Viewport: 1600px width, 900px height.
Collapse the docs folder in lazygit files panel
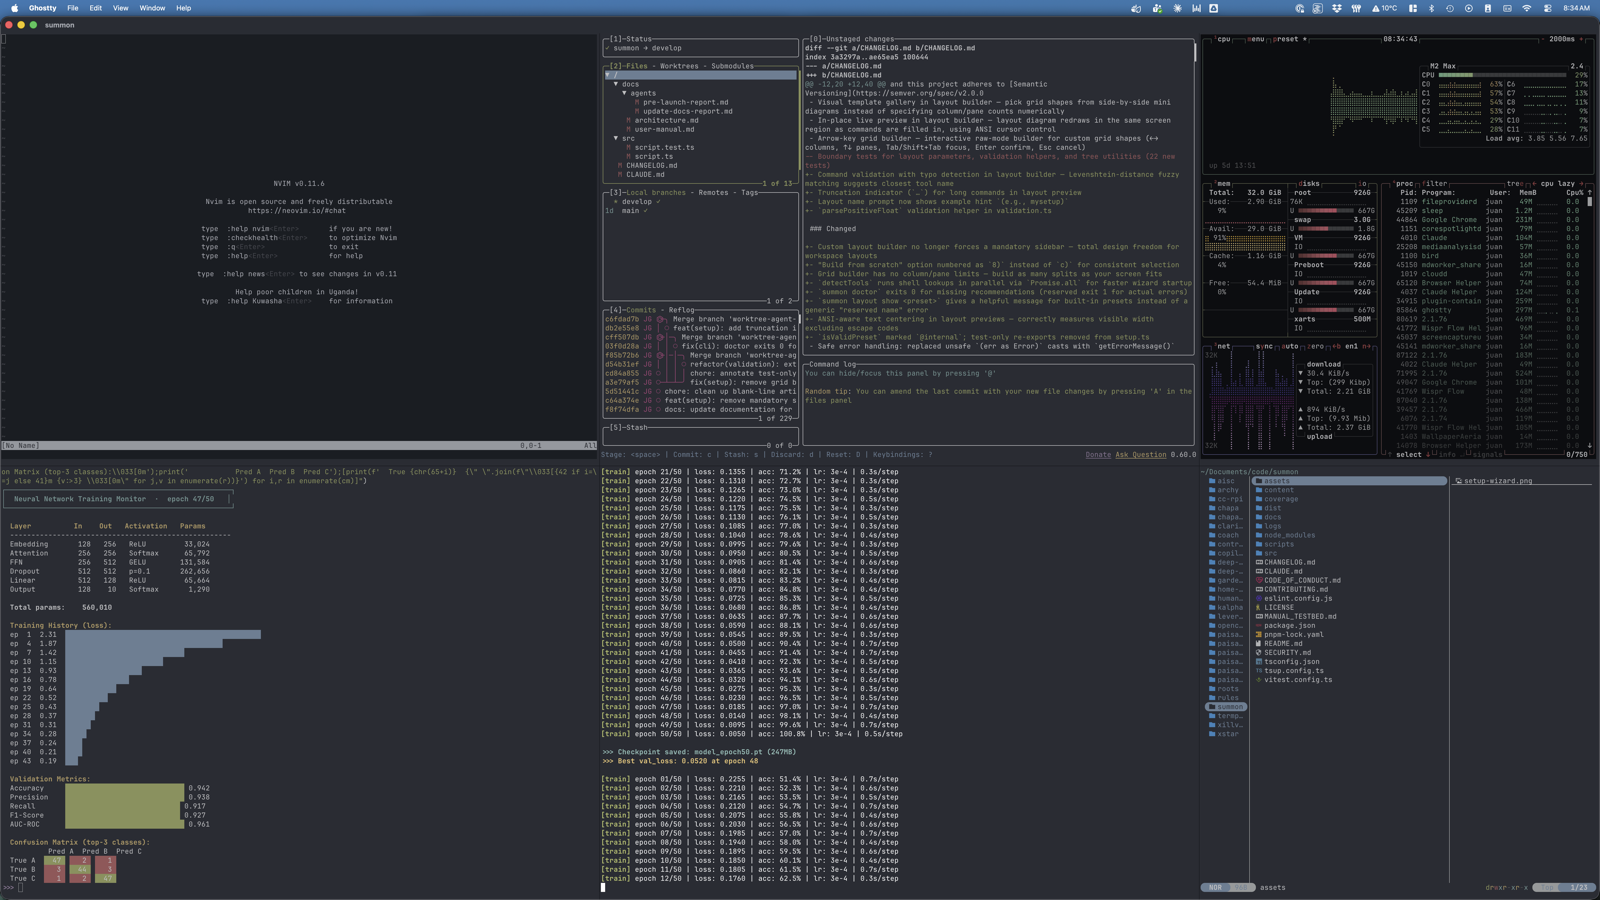(631, 84)
